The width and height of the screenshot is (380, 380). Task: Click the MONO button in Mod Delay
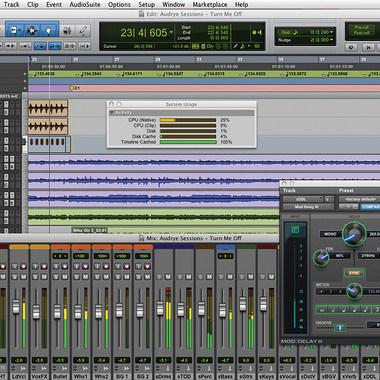[330, 234]
